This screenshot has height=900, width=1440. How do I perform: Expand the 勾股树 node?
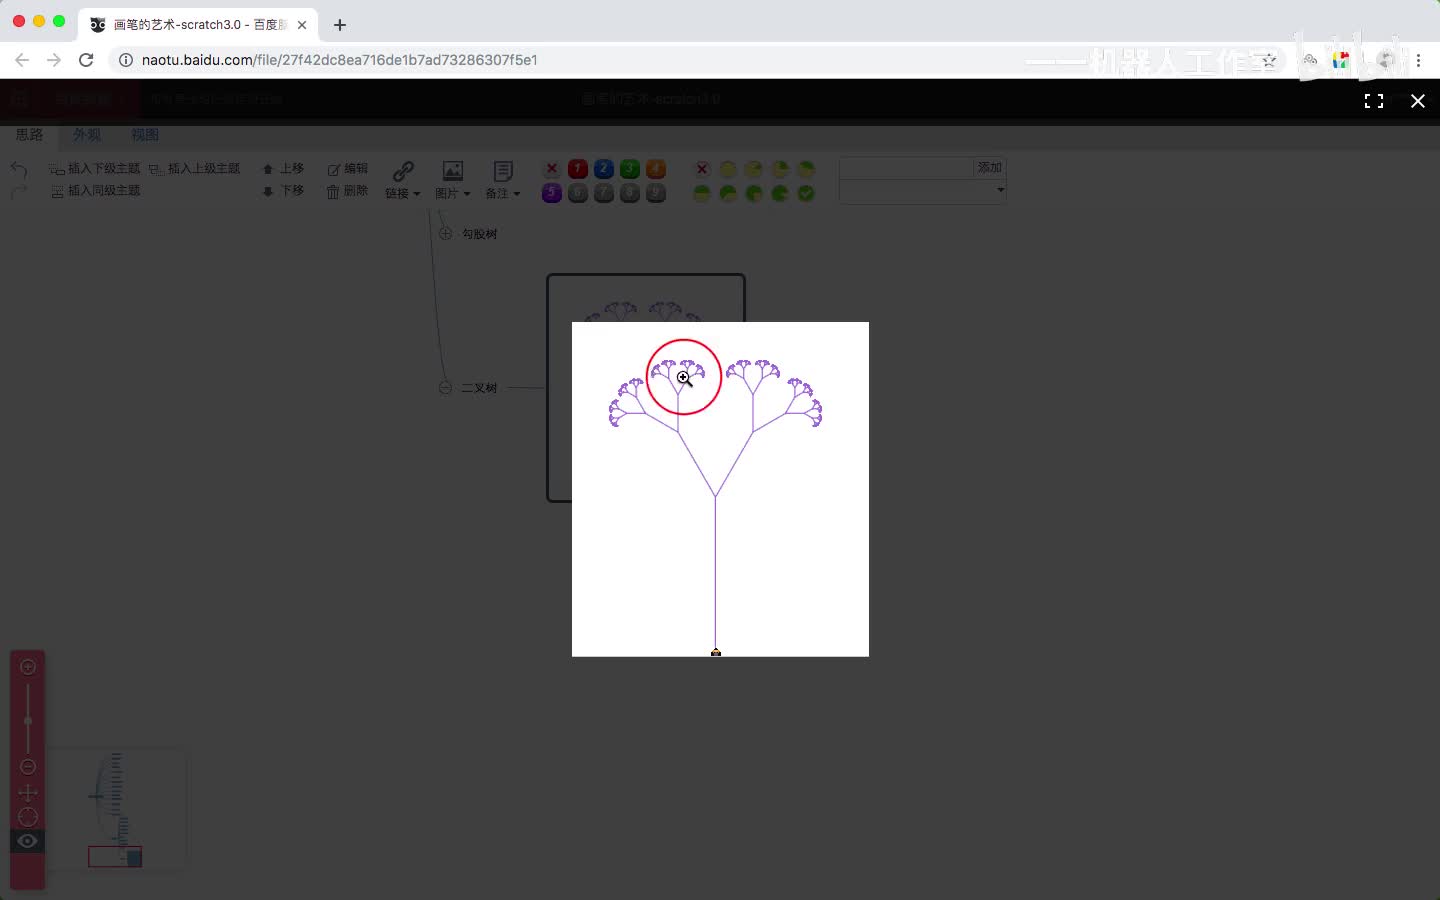(446, 234)
